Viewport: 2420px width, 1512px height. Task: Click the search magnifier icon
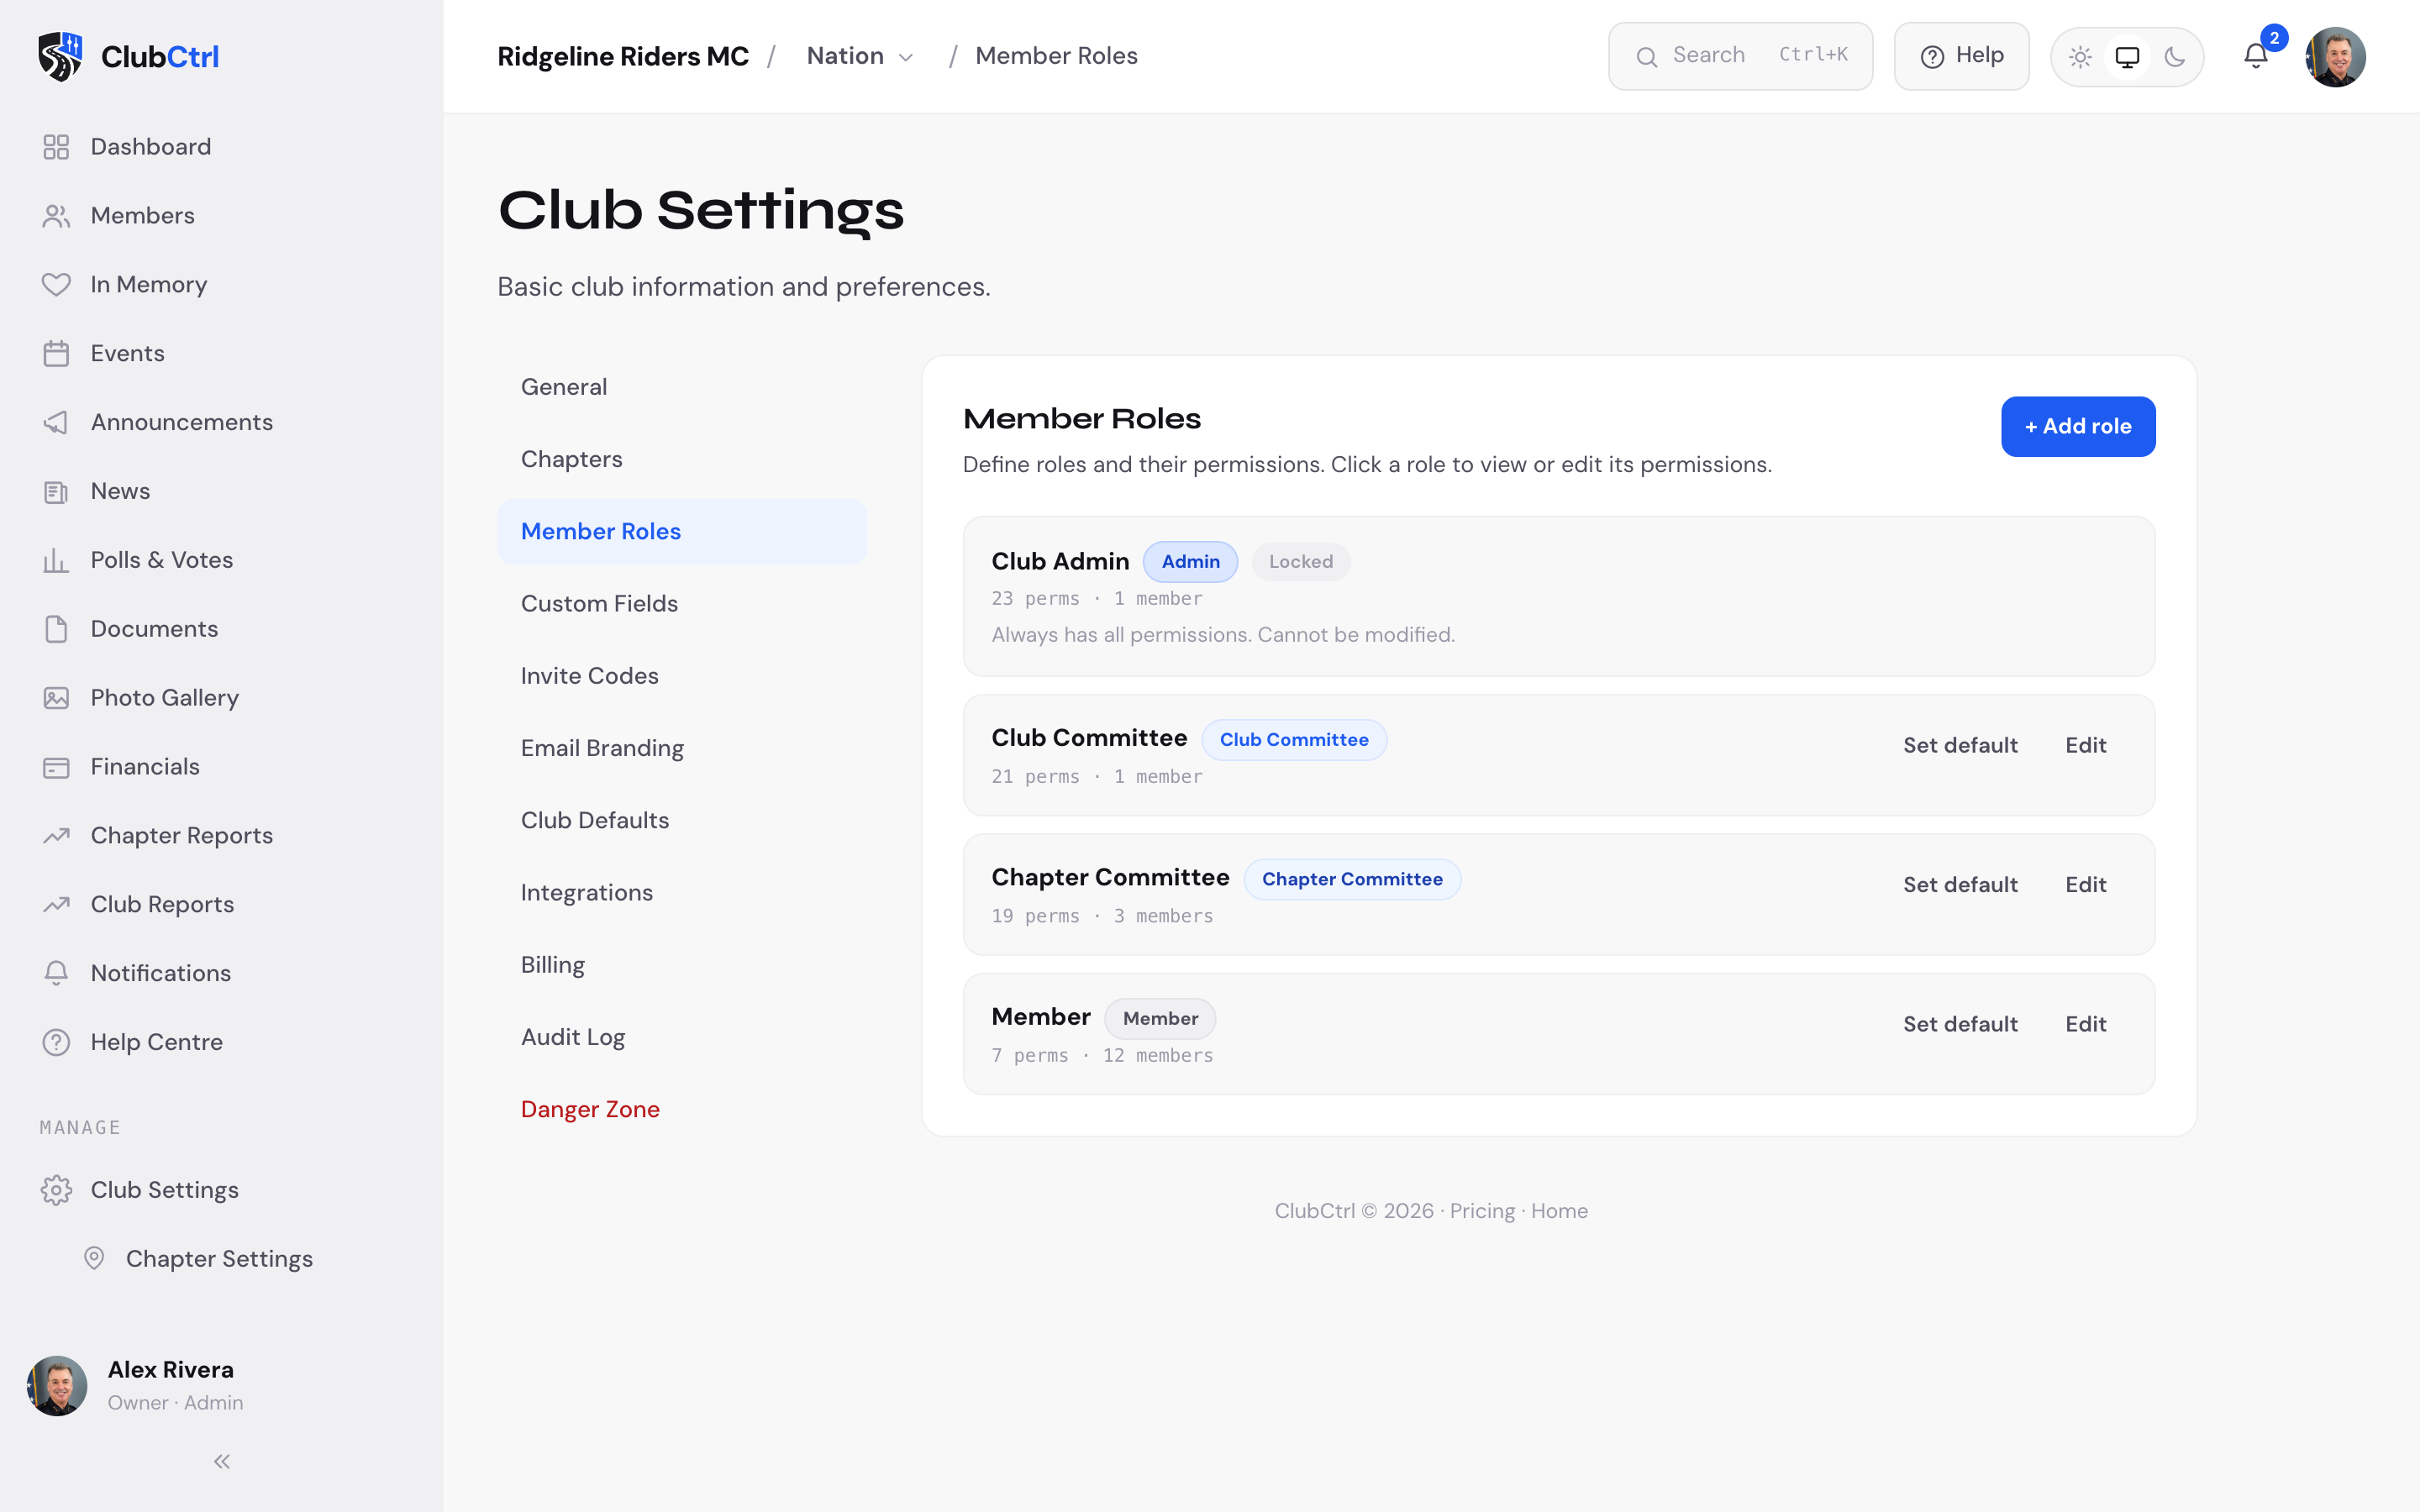click(x=1646, y=57)
